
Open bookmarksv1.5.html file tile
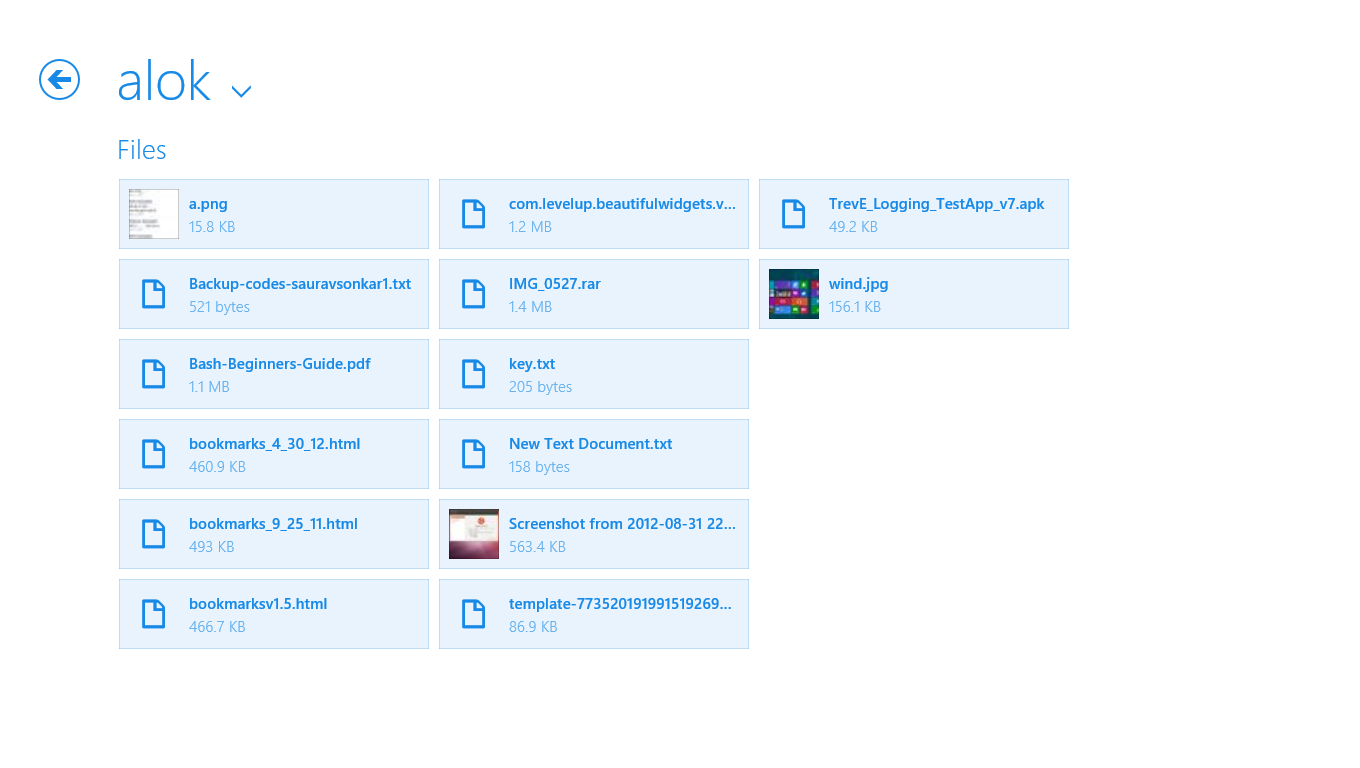(x=274, y=614)
